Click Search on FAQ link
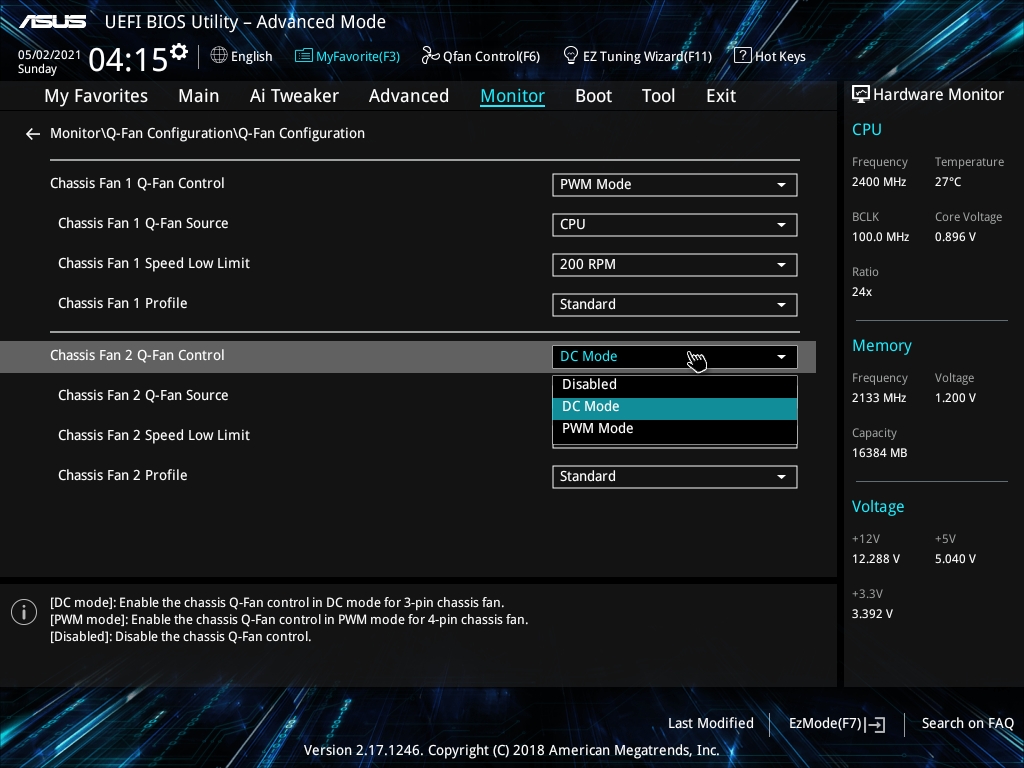The image size is (1024, 768). (x=967, y=724)
